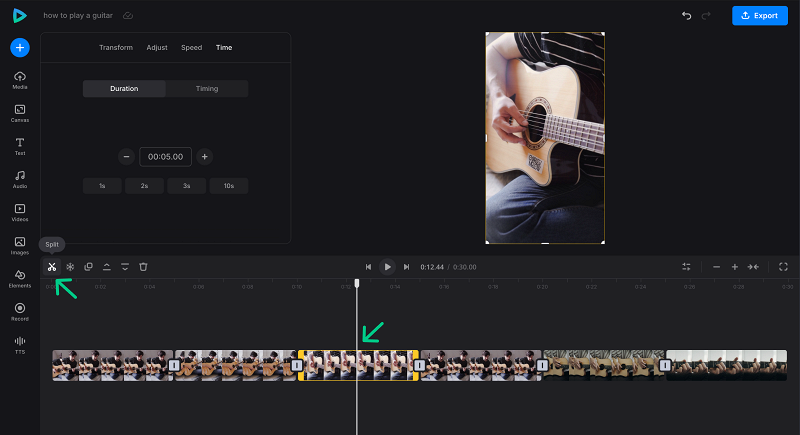Image resolution: width=800 pixels, height=435 pixels.
Task: Open the Elements panel
Action: (20, 279)
